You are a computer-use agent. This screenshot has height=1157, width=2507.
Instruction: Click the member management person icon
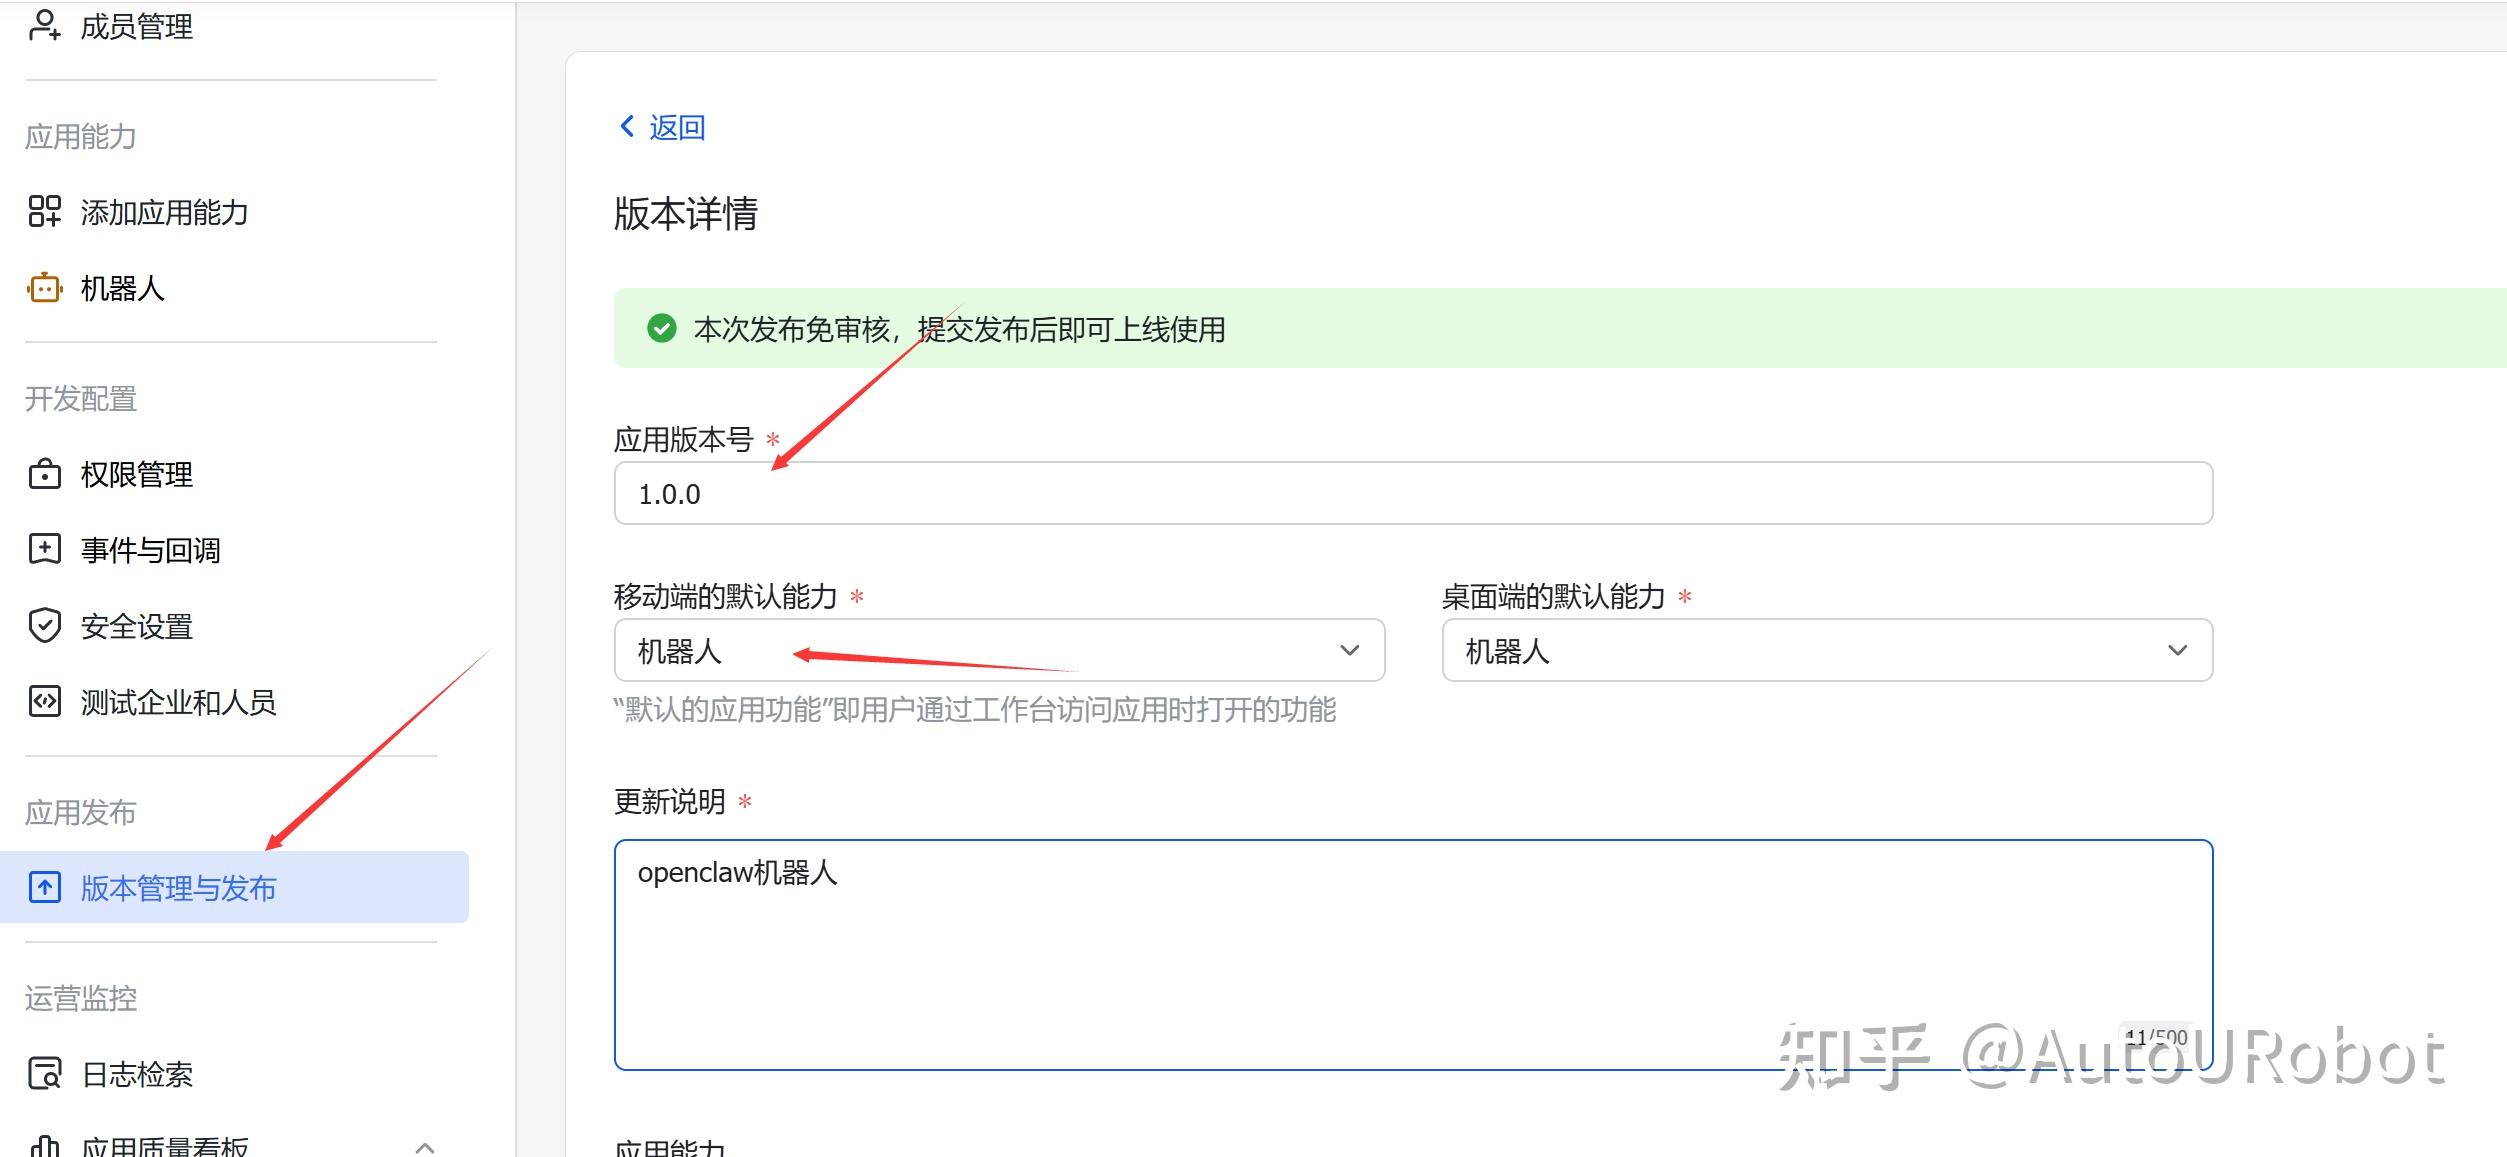tap(44, 25)
